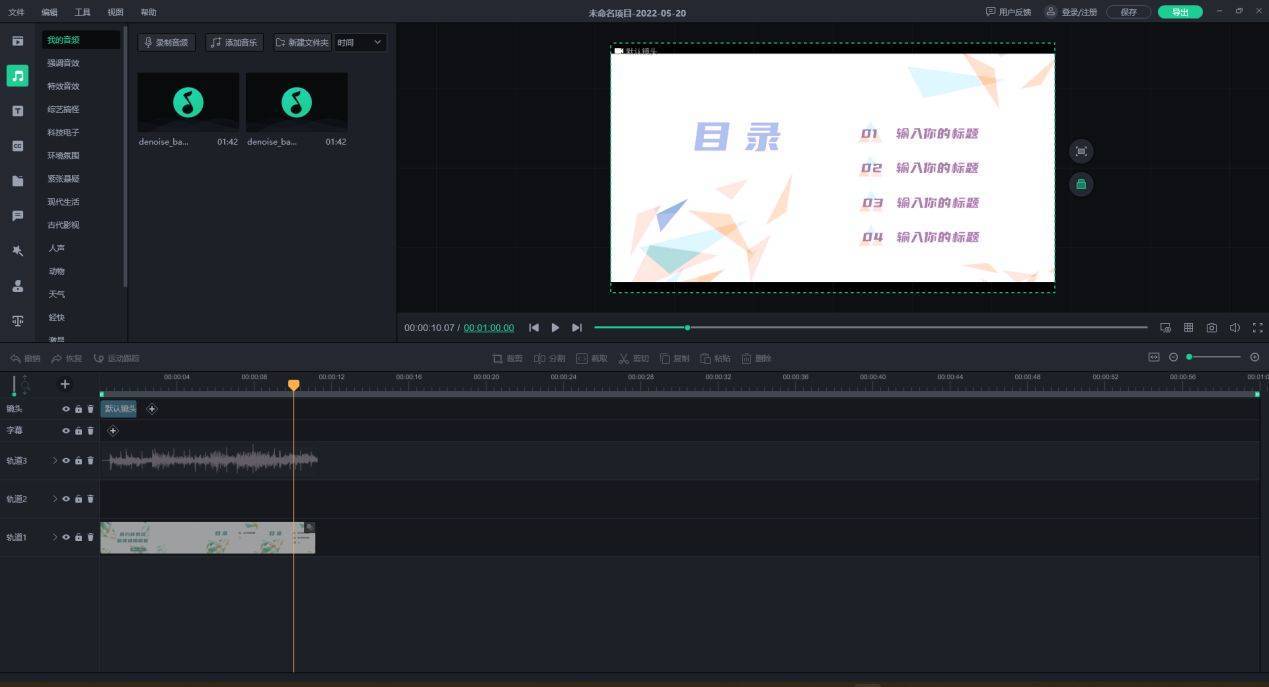Click the fit-to-screen icon beside preview
The image size is (1269, 687).
tap(1080, 152)
